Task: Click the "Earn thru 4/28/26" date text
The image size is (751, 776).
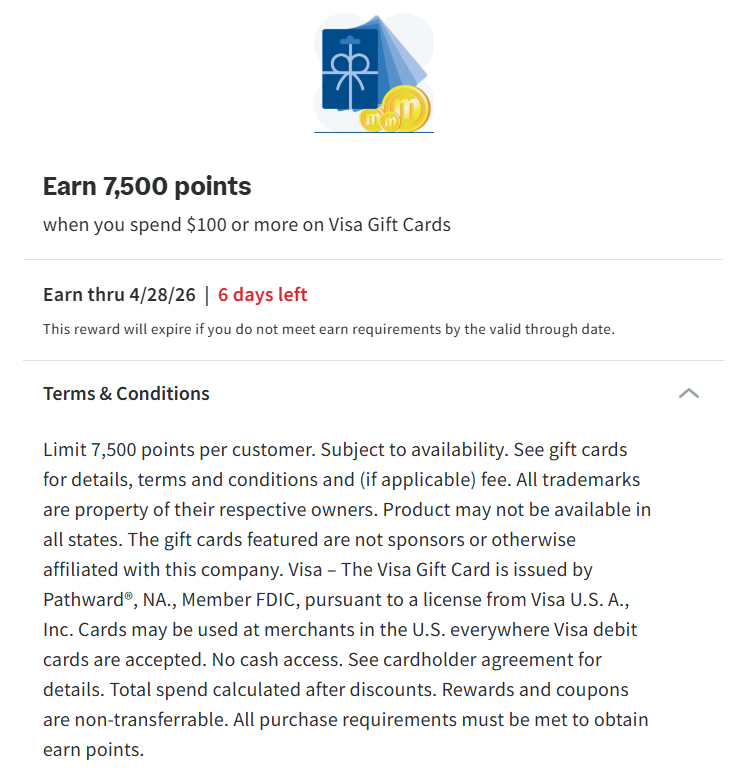Action: pyautogui.click(x=118, y=295)
